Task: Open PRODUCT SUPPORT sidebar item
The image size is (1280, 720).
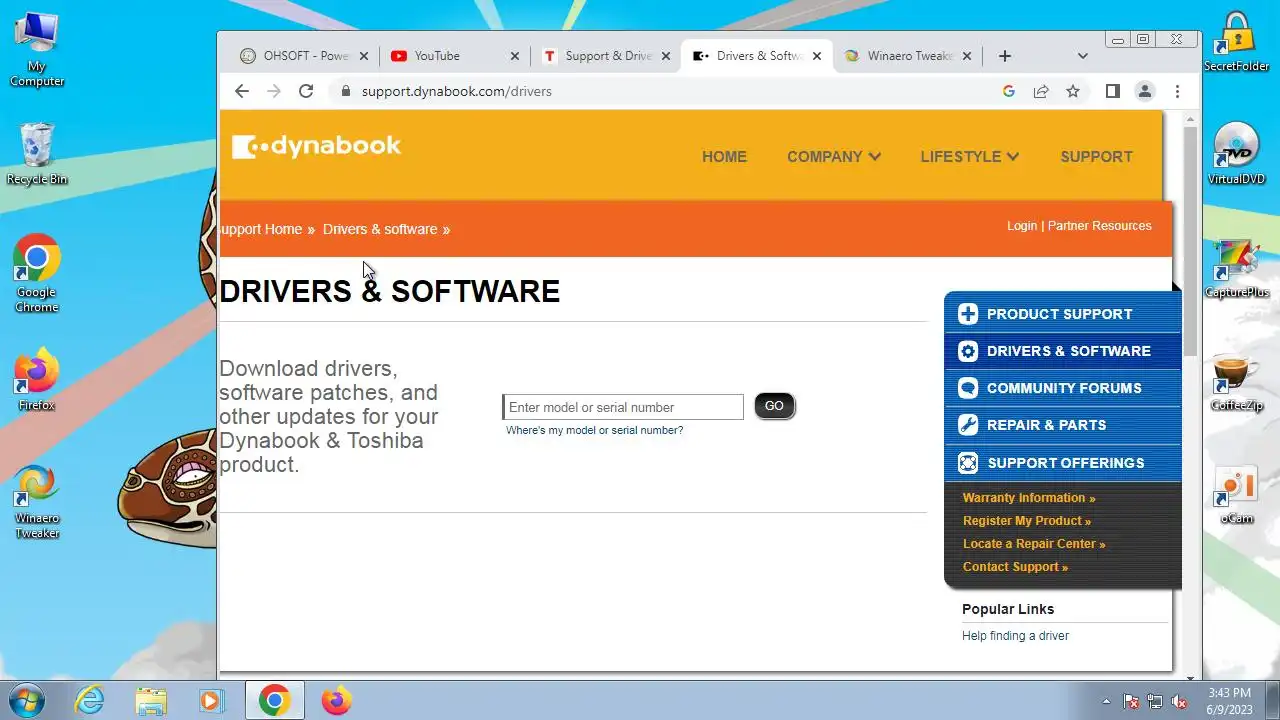Action: (x=1062, y=314)
